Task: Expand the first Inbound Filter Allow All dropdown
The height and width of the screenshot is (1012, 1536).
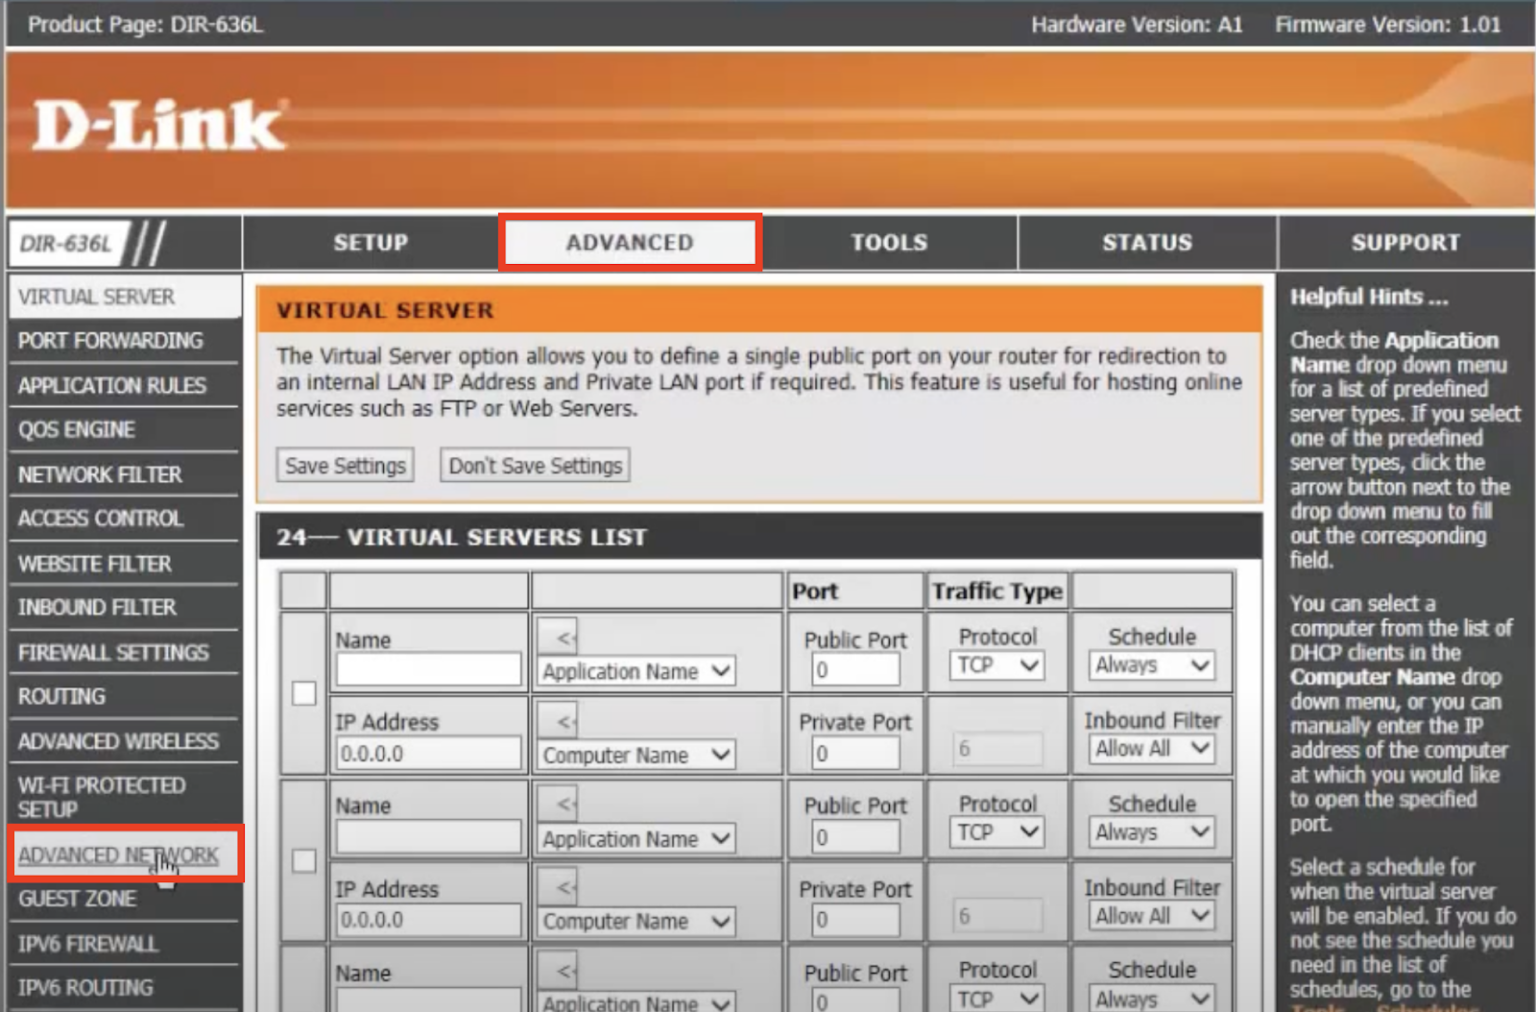Action: pyautogui.click(x=1152, y=749)
